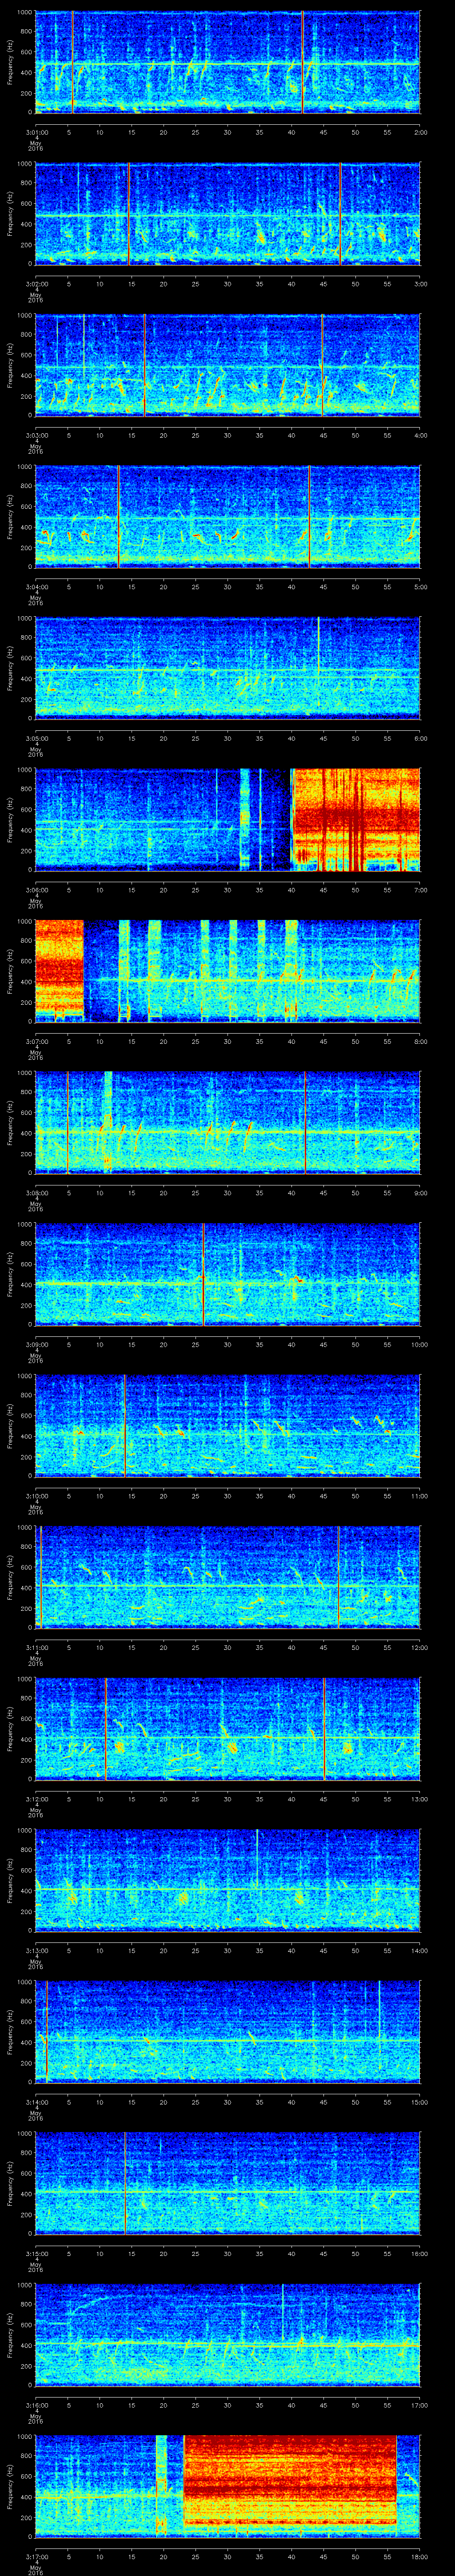Click the '3:02:00' start time label
The width and height of the screenshot is (455, 2576).
(x=36, y=284)
